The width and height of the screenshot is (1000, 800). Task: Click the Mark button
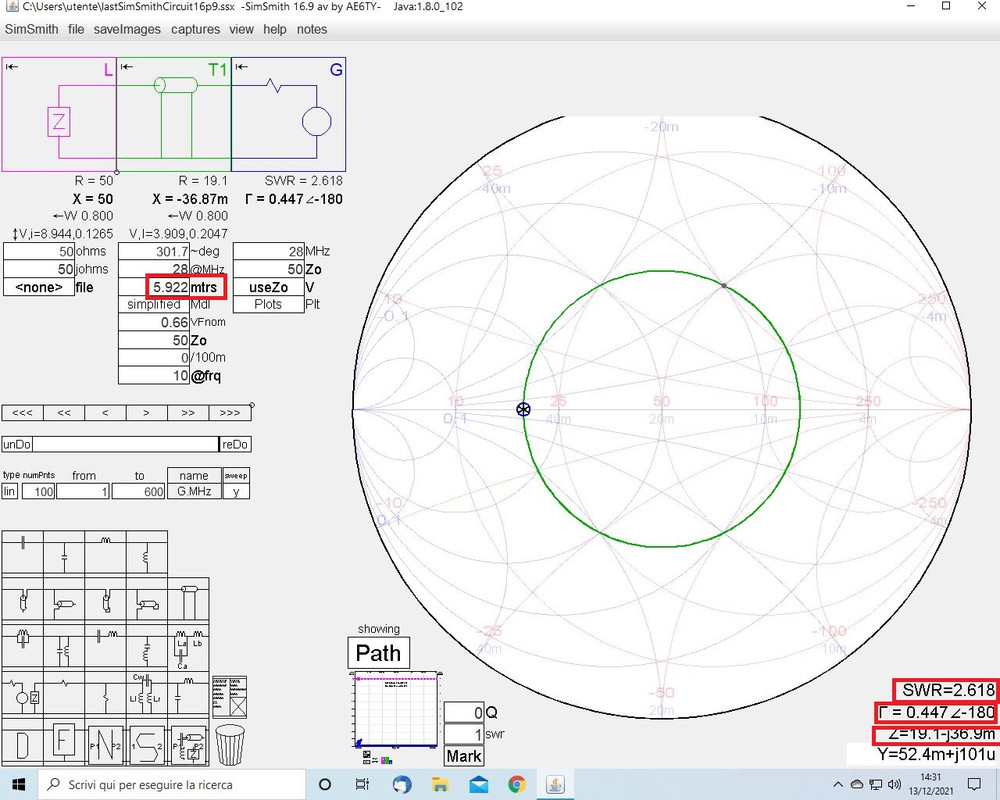(x=464, y=757)
